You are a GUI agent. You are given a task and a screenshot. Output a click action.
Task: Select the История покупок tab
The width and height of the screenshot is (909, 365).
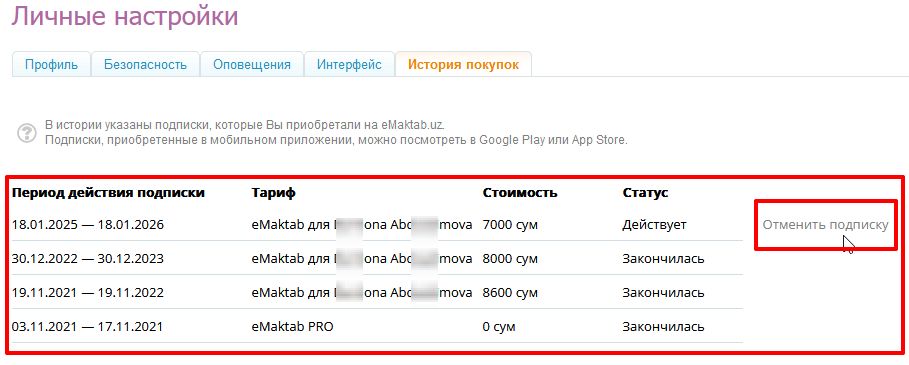tap(463, 64)
